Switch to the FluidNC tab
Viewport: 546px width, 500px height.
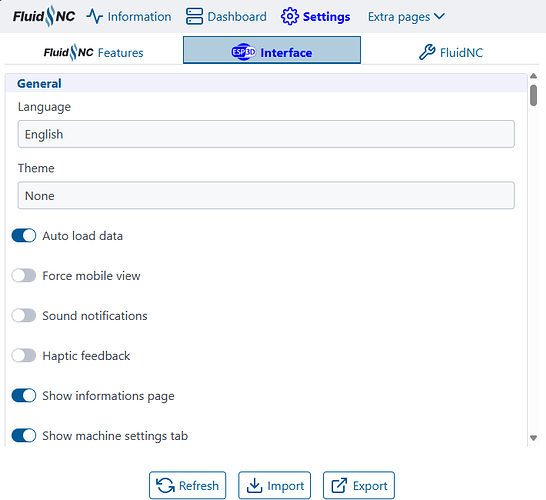[451, 52]
